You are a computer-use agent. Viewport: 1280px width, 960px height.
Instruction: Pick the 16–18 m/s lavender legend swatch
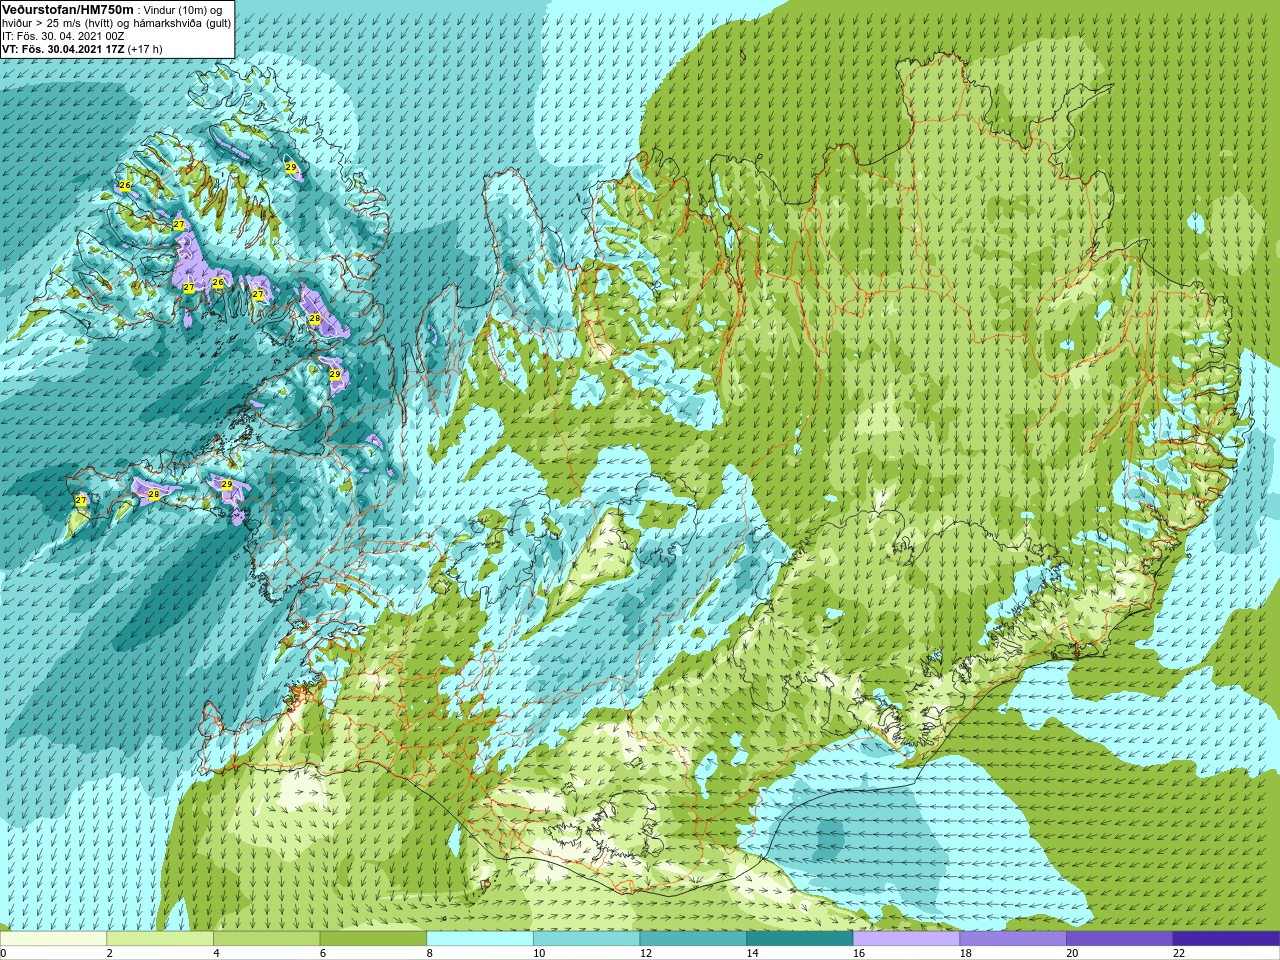pos(906,939)
